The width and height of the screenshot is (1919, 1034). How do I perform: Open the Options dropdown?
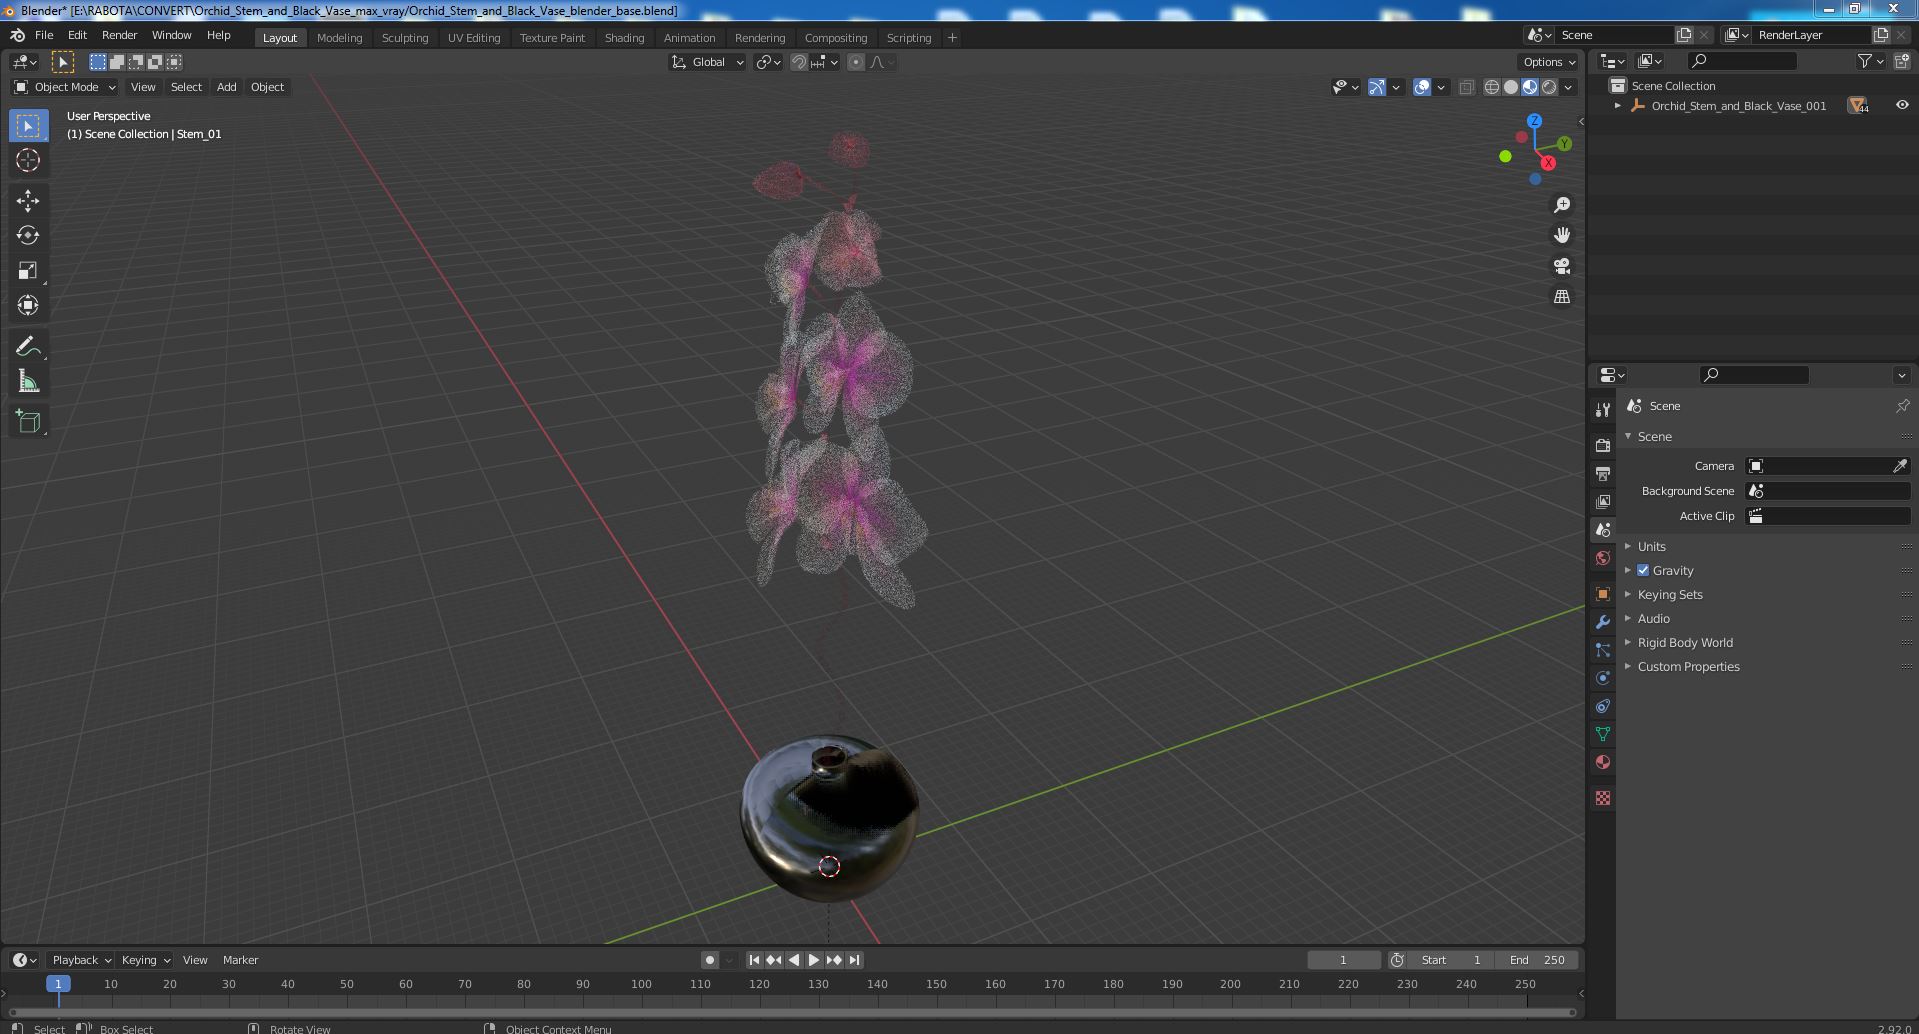pyautogui.click(x=1550, y=62)
